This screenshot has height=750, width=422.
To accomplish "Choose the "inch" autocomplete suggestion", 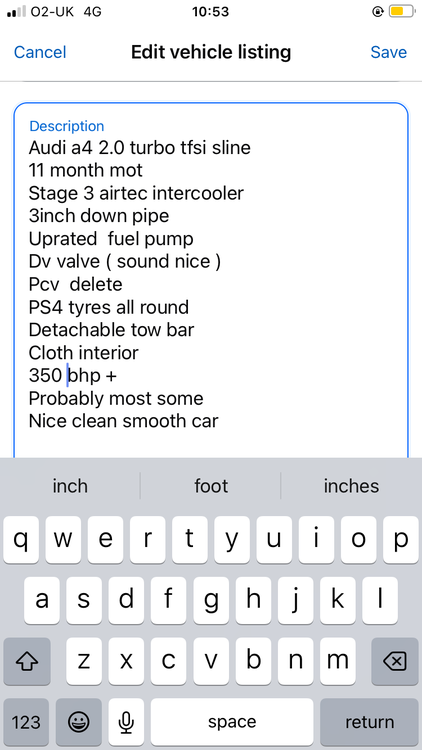I will click(x=70, y=486).
